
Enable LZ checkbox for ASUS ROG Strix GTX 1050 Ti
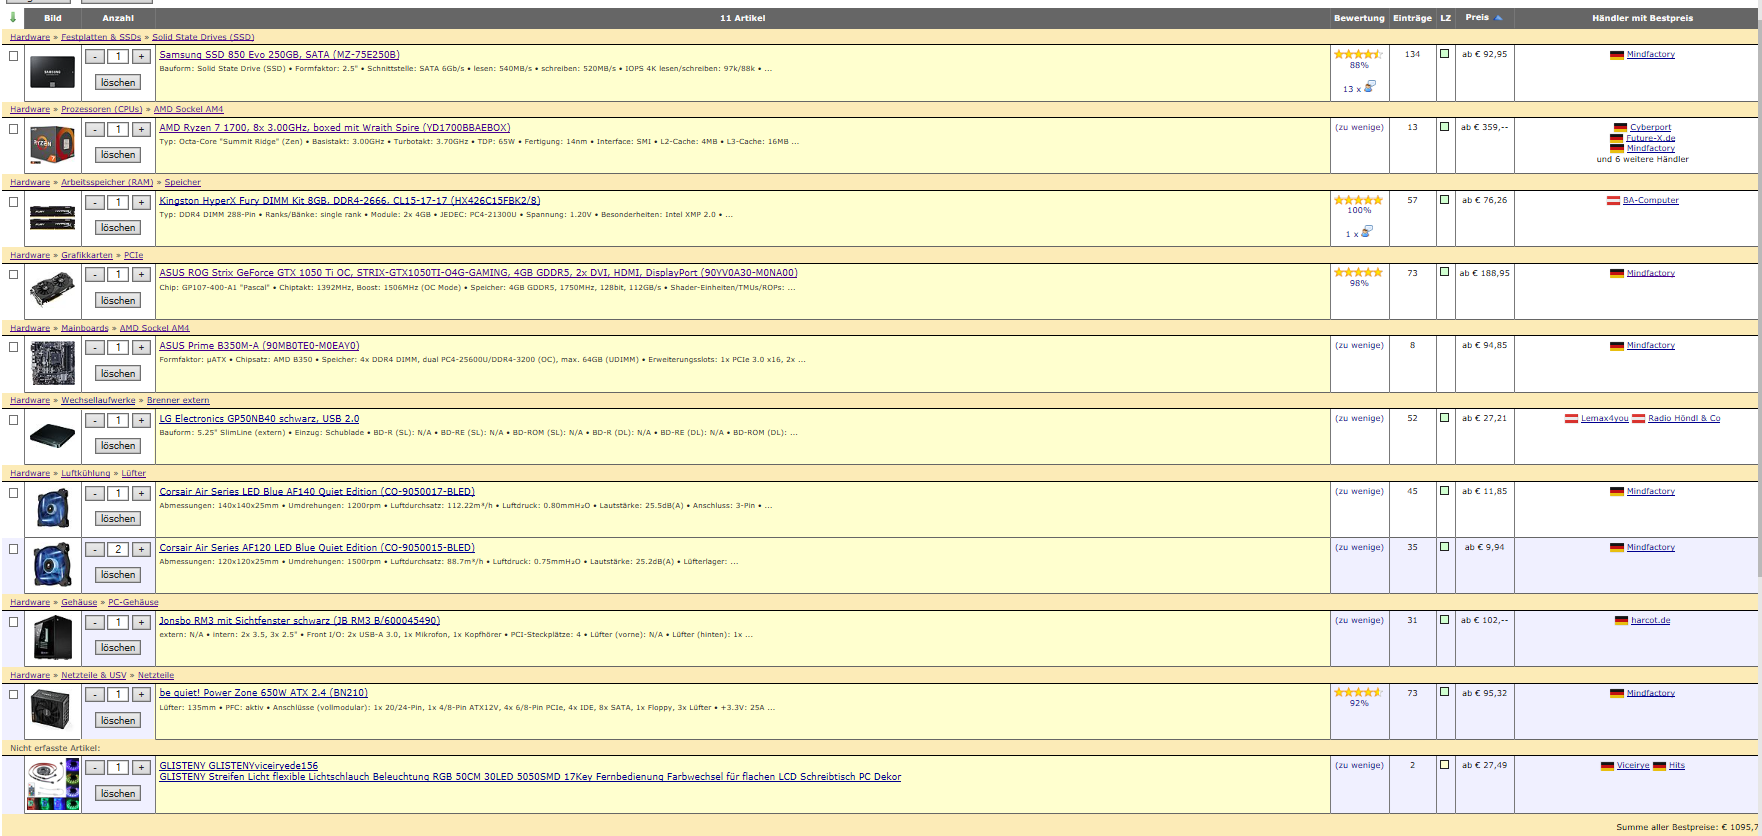pos(1444,271)
